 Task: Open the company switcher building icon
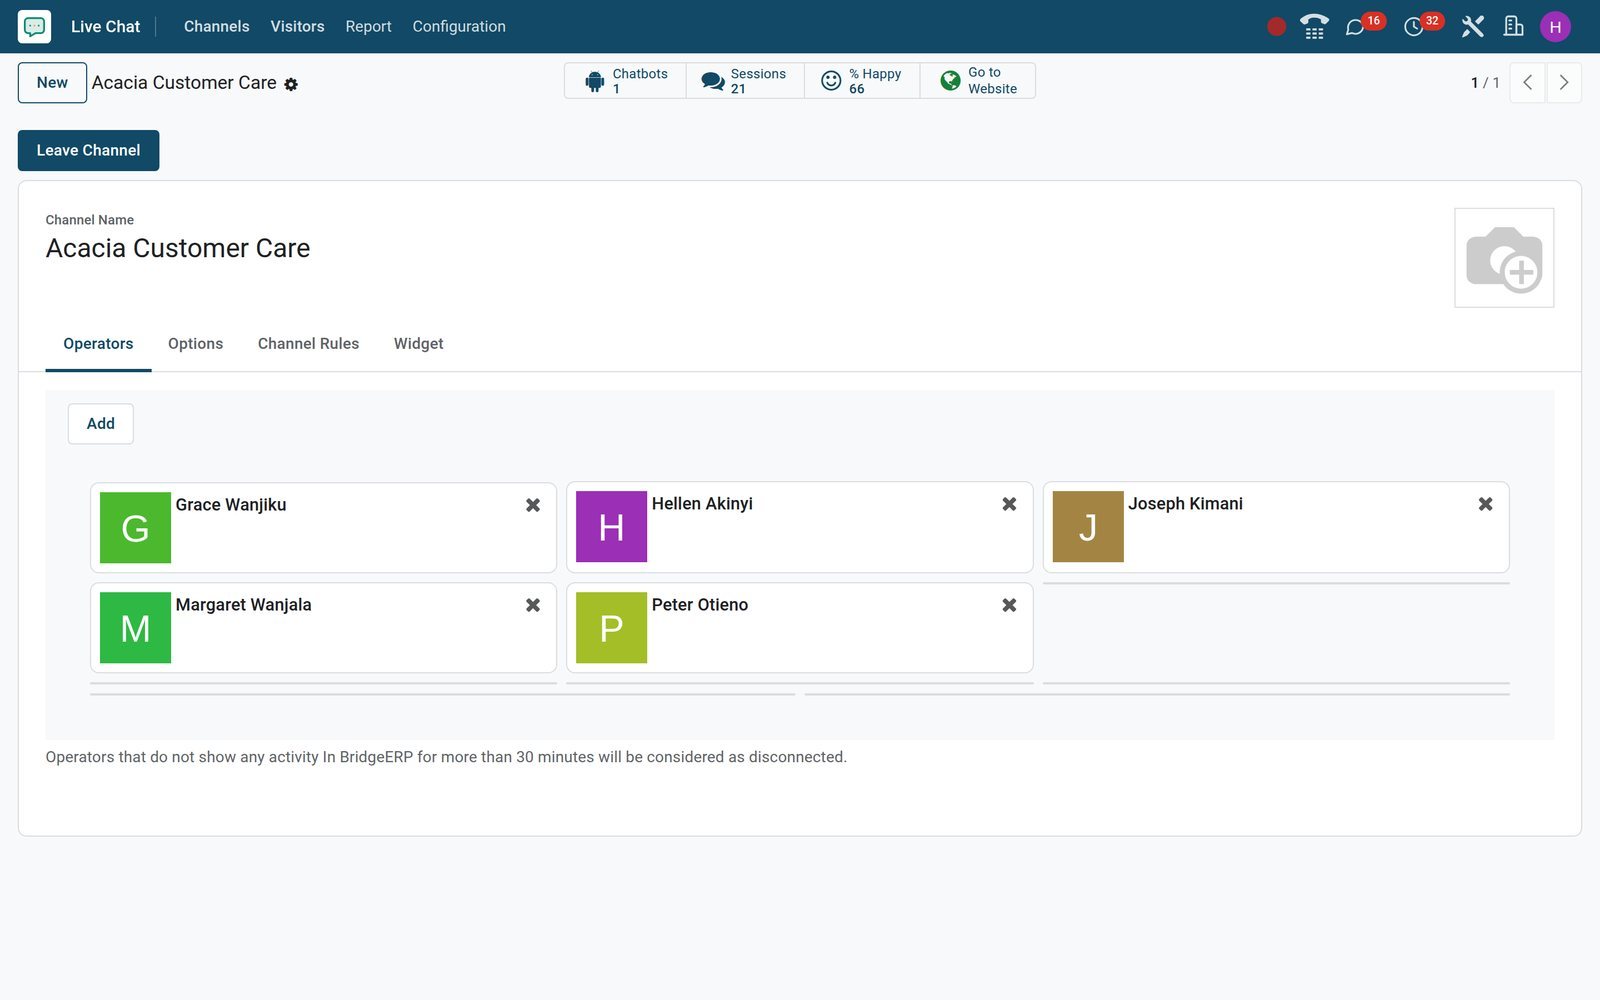[x=1513, y=27]
